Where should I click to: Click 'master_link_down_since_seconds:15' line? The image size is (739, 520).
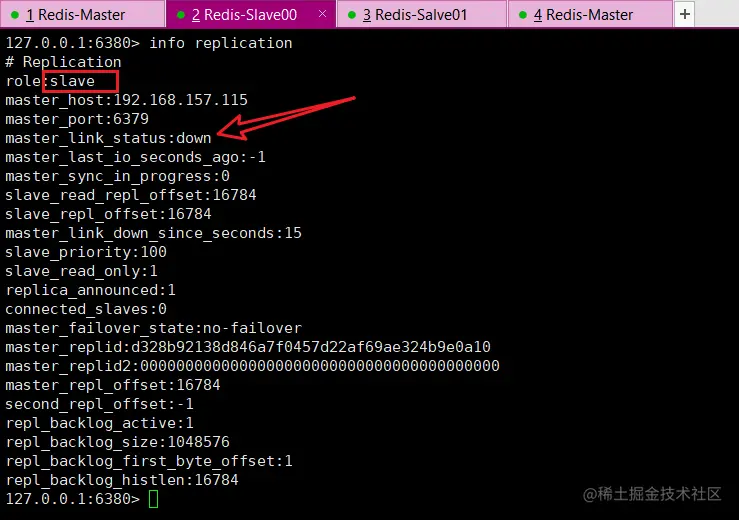click(x=153, y=233)
